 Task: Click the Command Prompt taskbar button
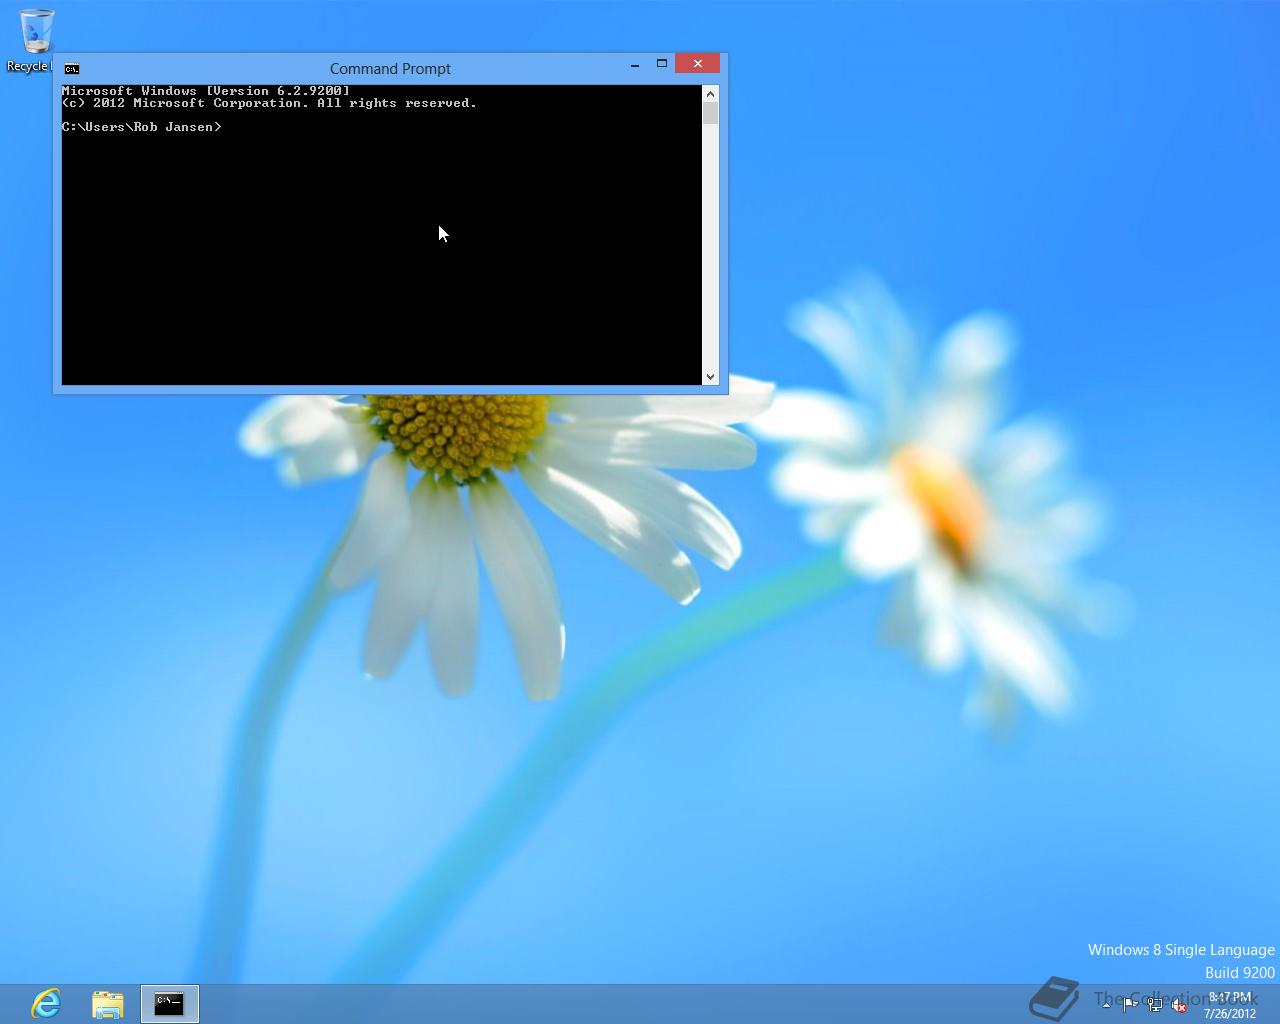point(170,1004)
